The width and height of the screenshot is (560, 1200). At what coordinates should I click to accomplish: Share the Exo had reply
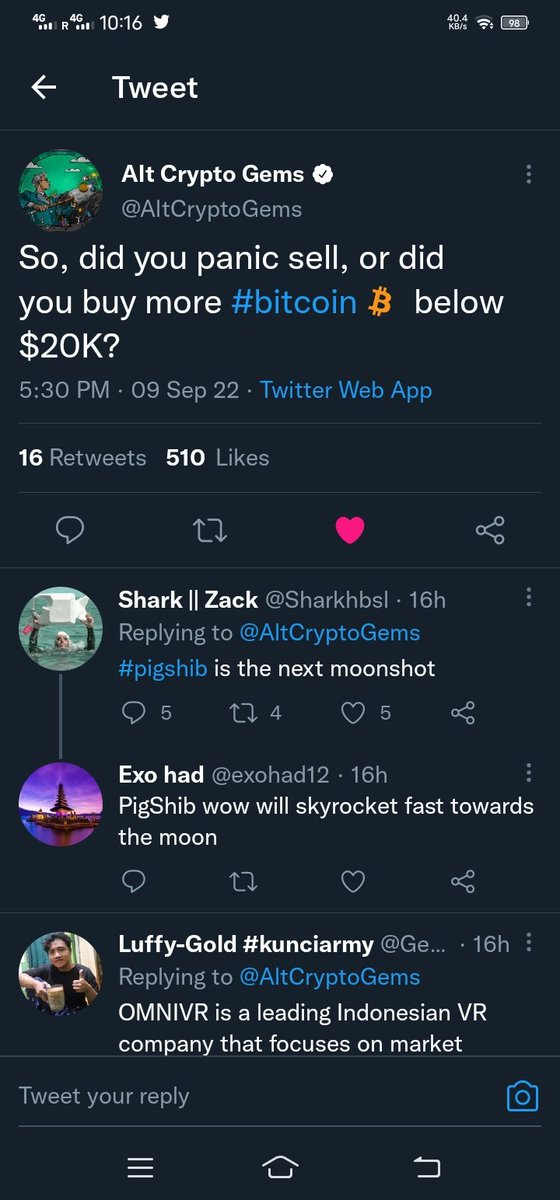point(462,881)
